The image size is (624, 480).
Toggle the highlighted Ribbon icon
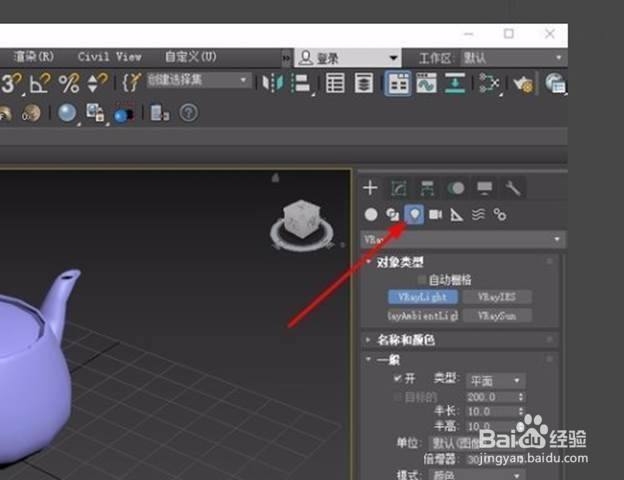coord(398,83)
